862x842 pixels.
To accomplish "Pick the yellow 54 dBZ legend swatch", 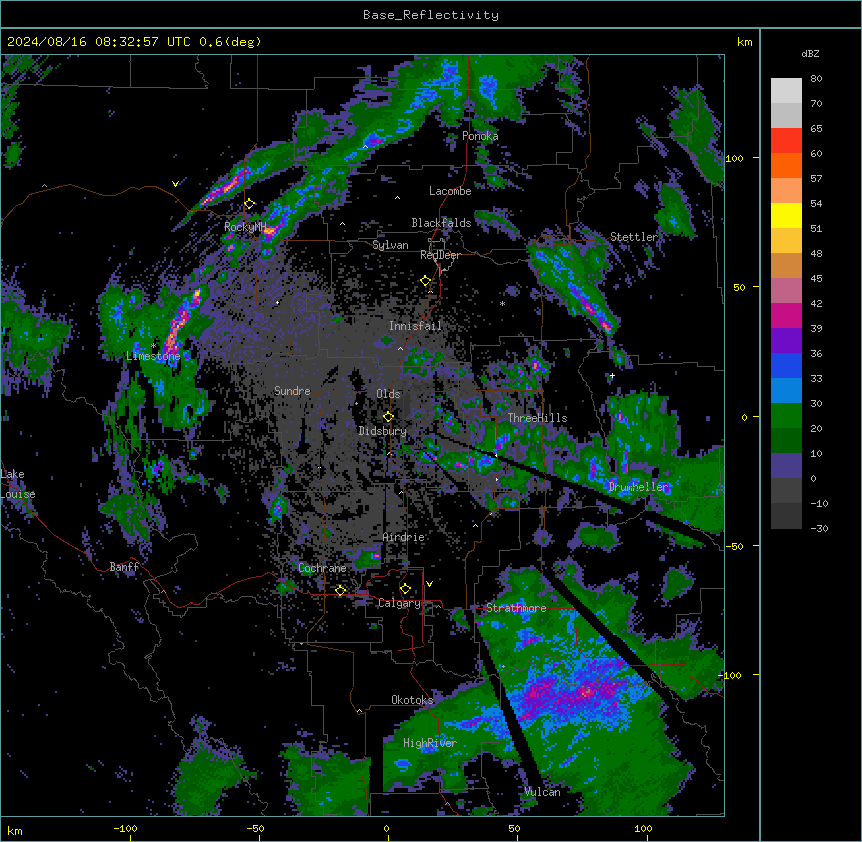I will click(786, 215).
